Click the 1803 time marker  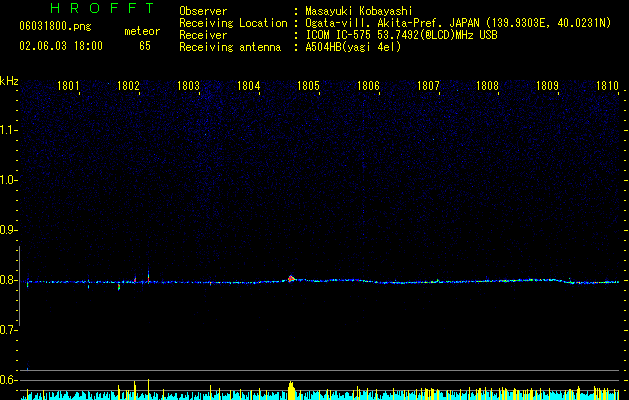tap(188, 86)
